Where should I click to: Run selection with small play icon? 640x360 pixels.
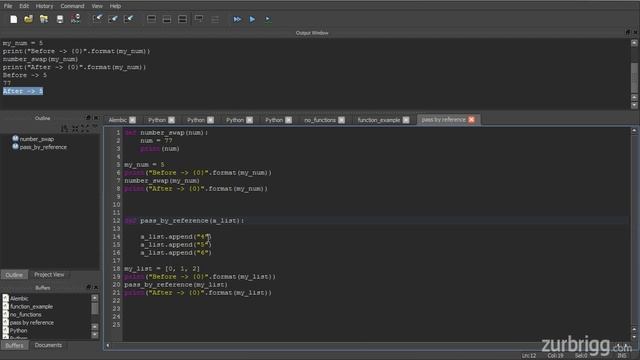[x=267, y=19]
